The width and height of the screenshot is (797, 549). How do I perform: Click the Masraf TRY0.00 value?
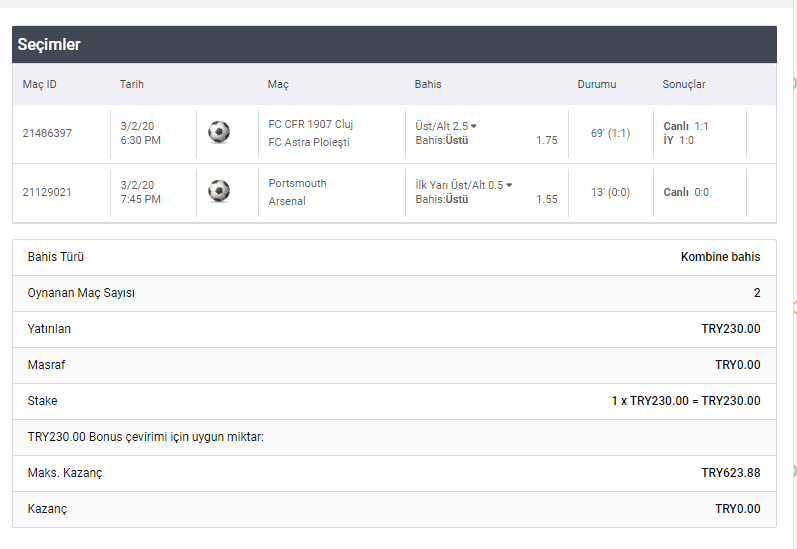(x=738, y=365)
